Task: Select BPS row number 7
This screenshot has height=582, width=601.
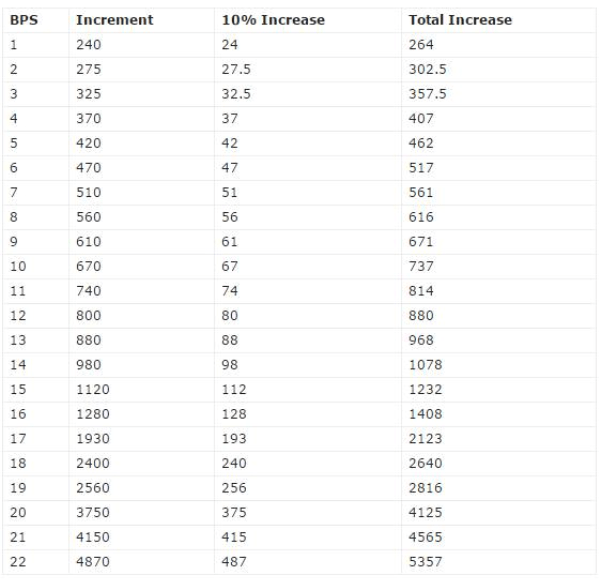Action: [x=14, y=192]
